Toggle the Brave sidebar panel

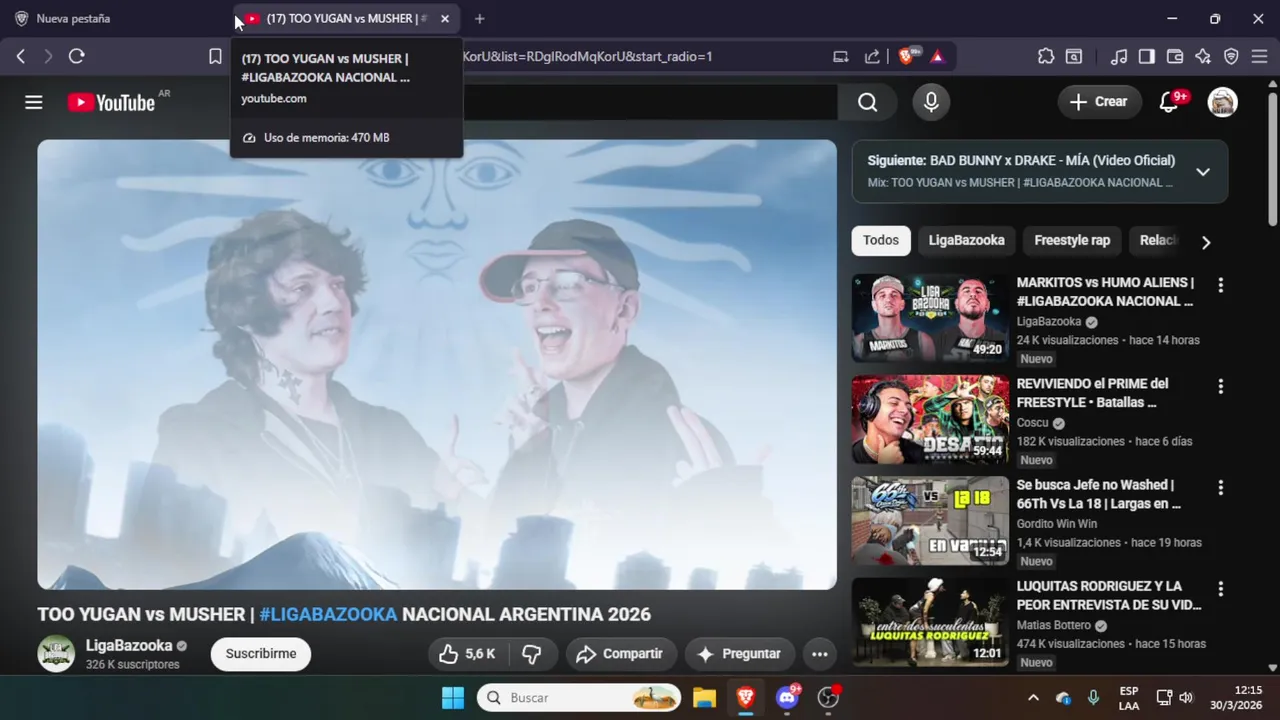pos(1147,56)
